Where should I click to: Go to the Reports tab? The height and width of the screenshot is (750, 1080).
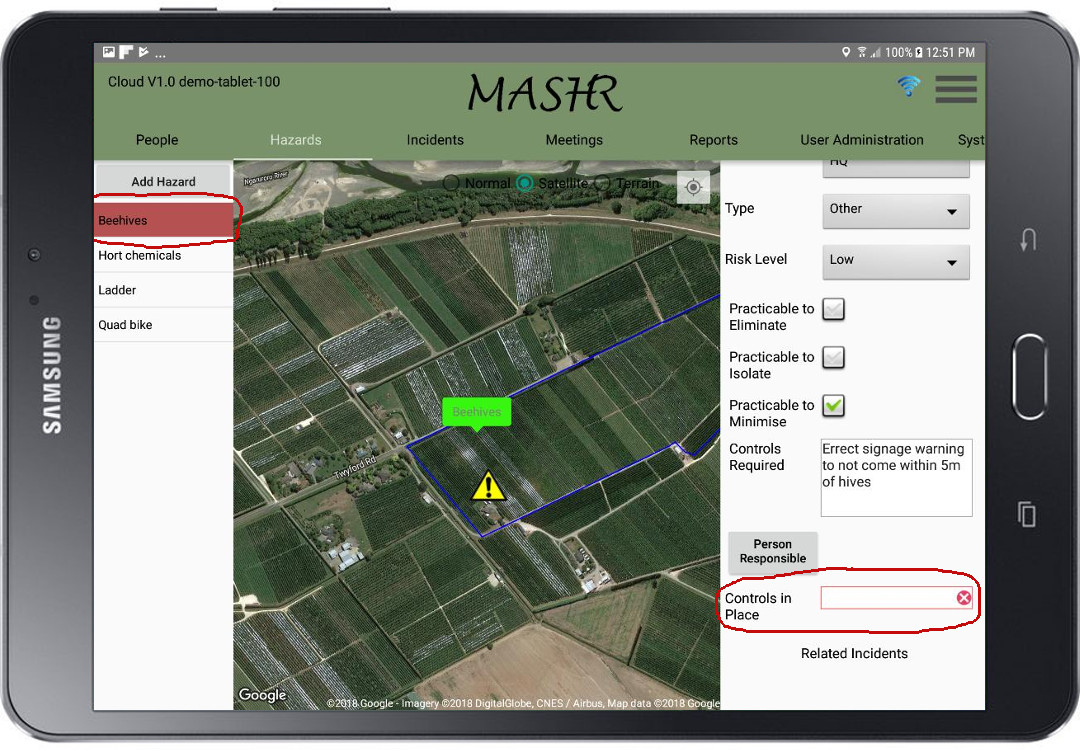(713, 140)
